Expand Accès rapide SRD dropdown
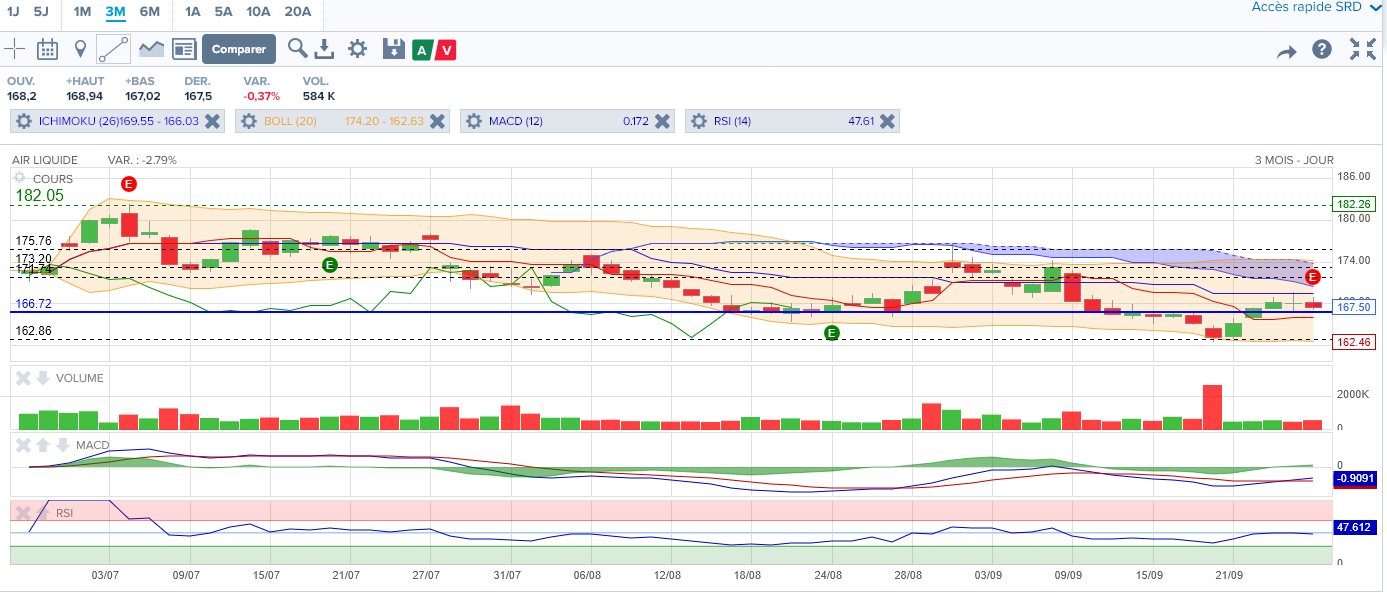 click(1318, 7)
